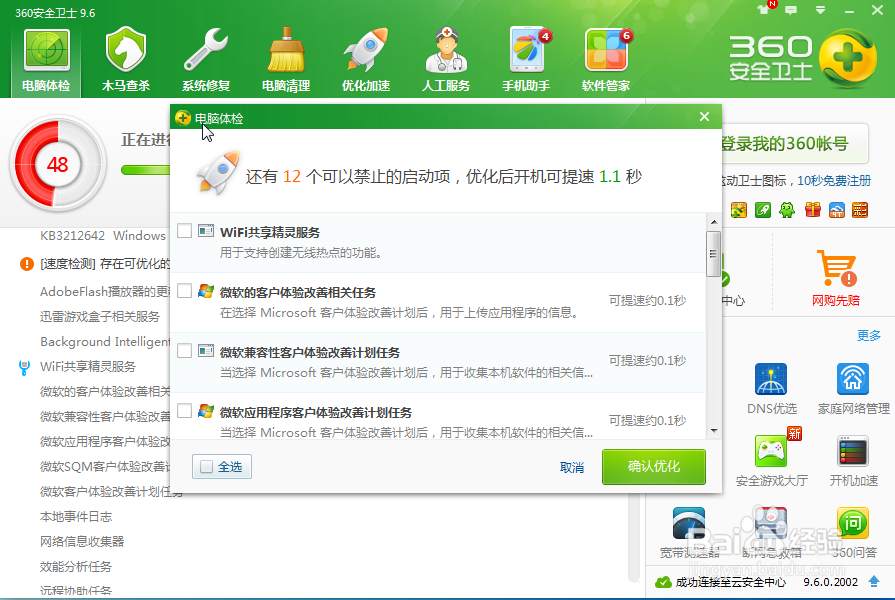The width and height of the screenshot is (895, 600).
Task: Open the skin shirt icon in title bar
Action: click(x=763, y=10)
